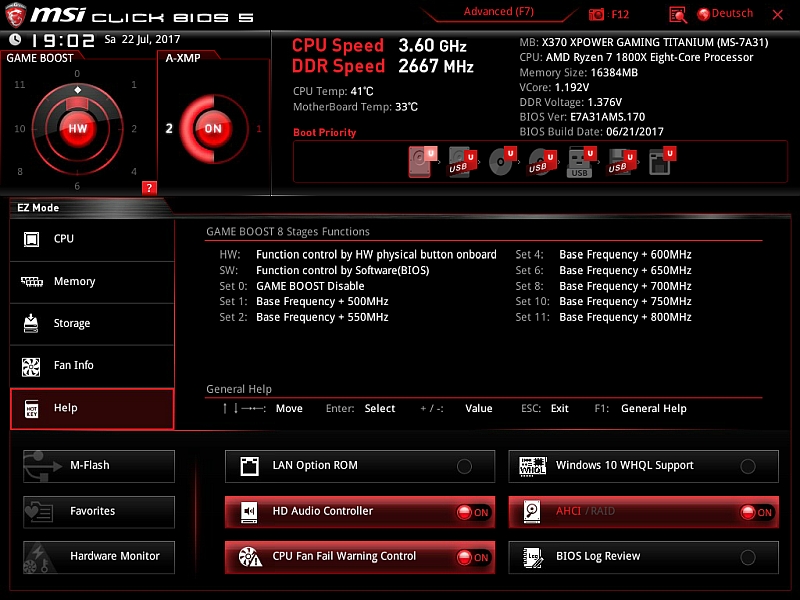This screenshot has height=600, width=800.
Task: Click the system clock showing 19:02
Action: [63, 40]
